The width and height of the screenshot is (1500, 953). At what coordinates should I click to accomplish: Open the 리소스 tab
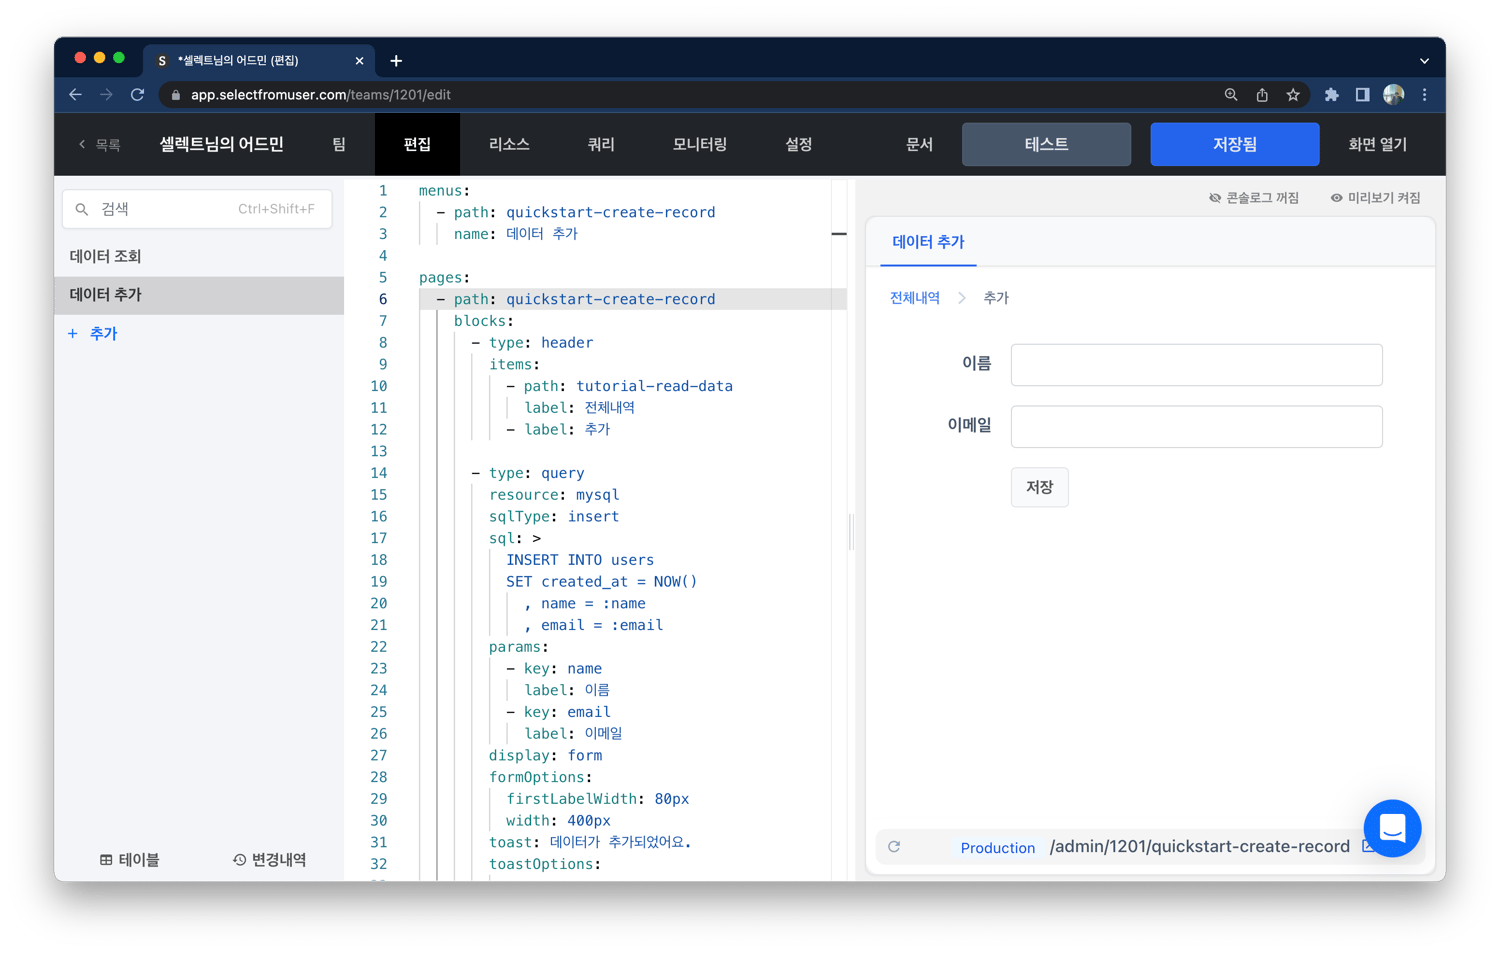pos(509,145)
